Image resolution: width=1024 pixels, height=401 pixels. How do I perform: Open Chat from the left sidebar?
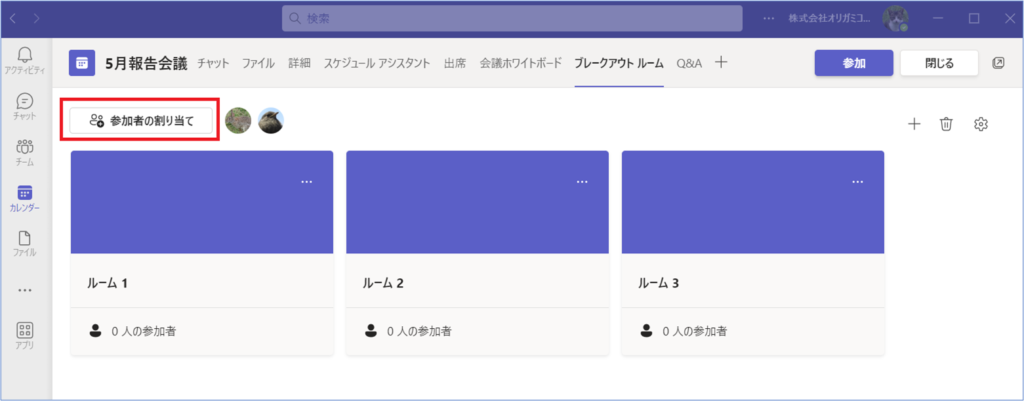(x=25, y=106)
